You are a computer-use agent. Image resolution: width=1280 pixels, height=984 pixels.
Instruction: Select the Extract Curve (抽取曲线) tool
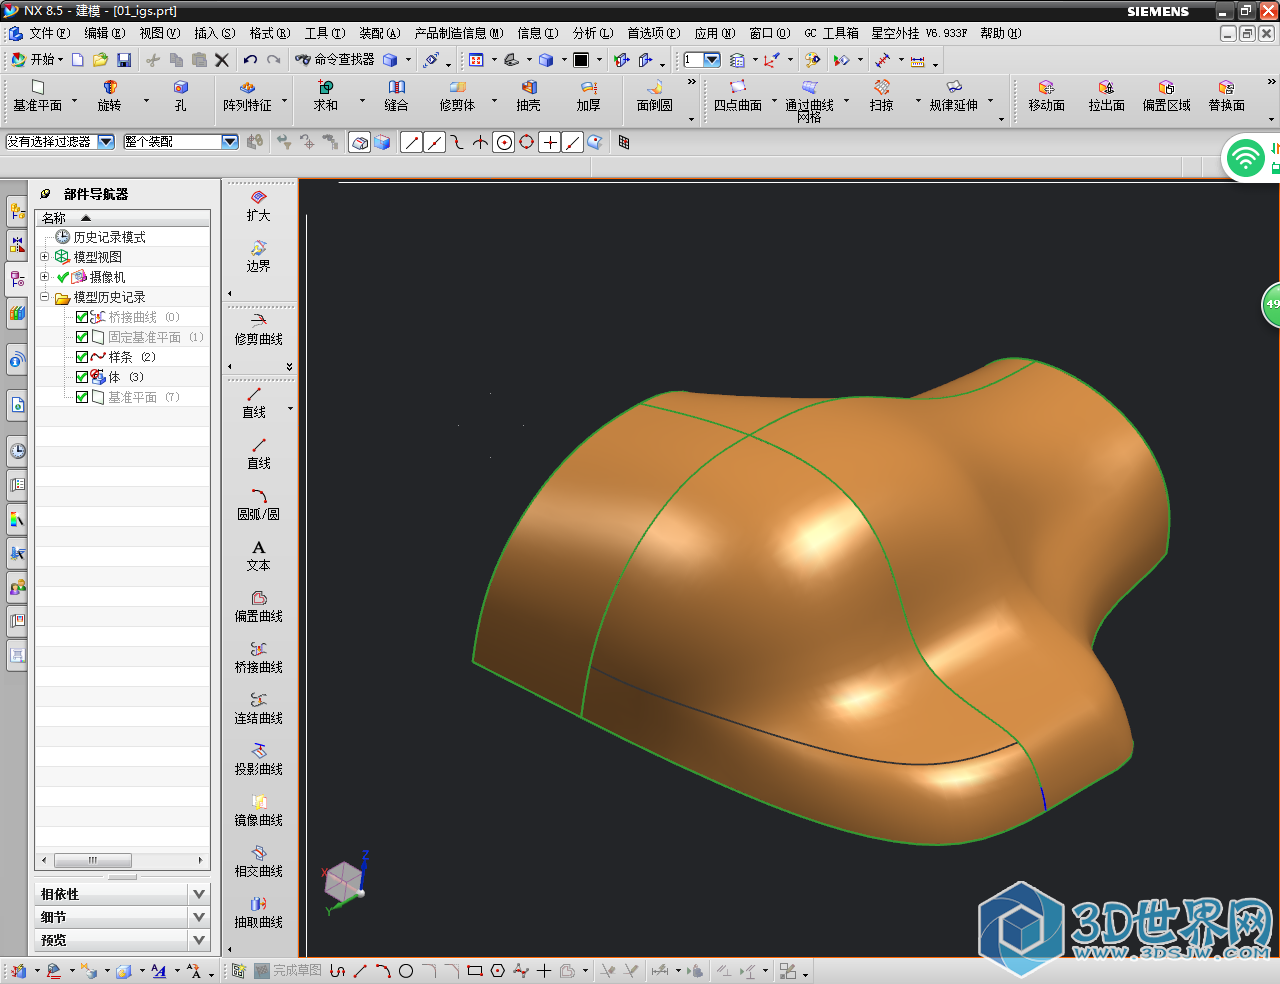tap(259, 913)
